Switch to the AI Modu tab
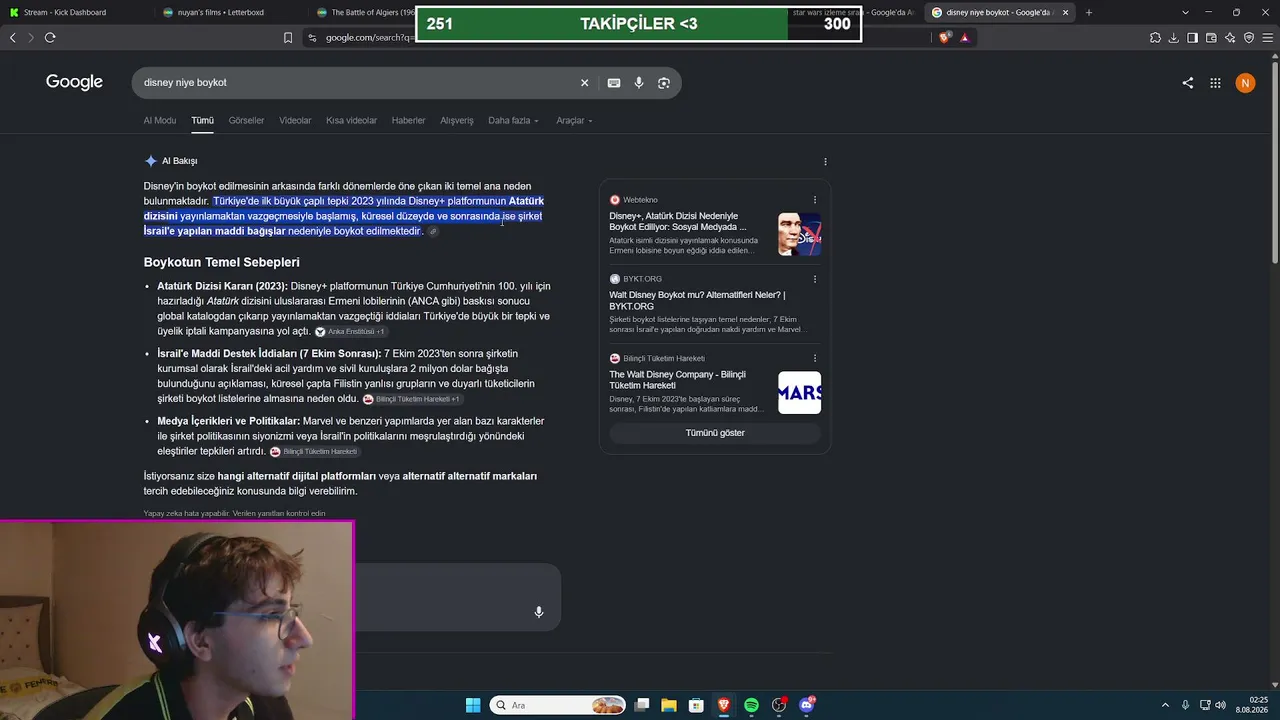The width and height of the screenshot is (1280, 720). click(x=160, y=121)
